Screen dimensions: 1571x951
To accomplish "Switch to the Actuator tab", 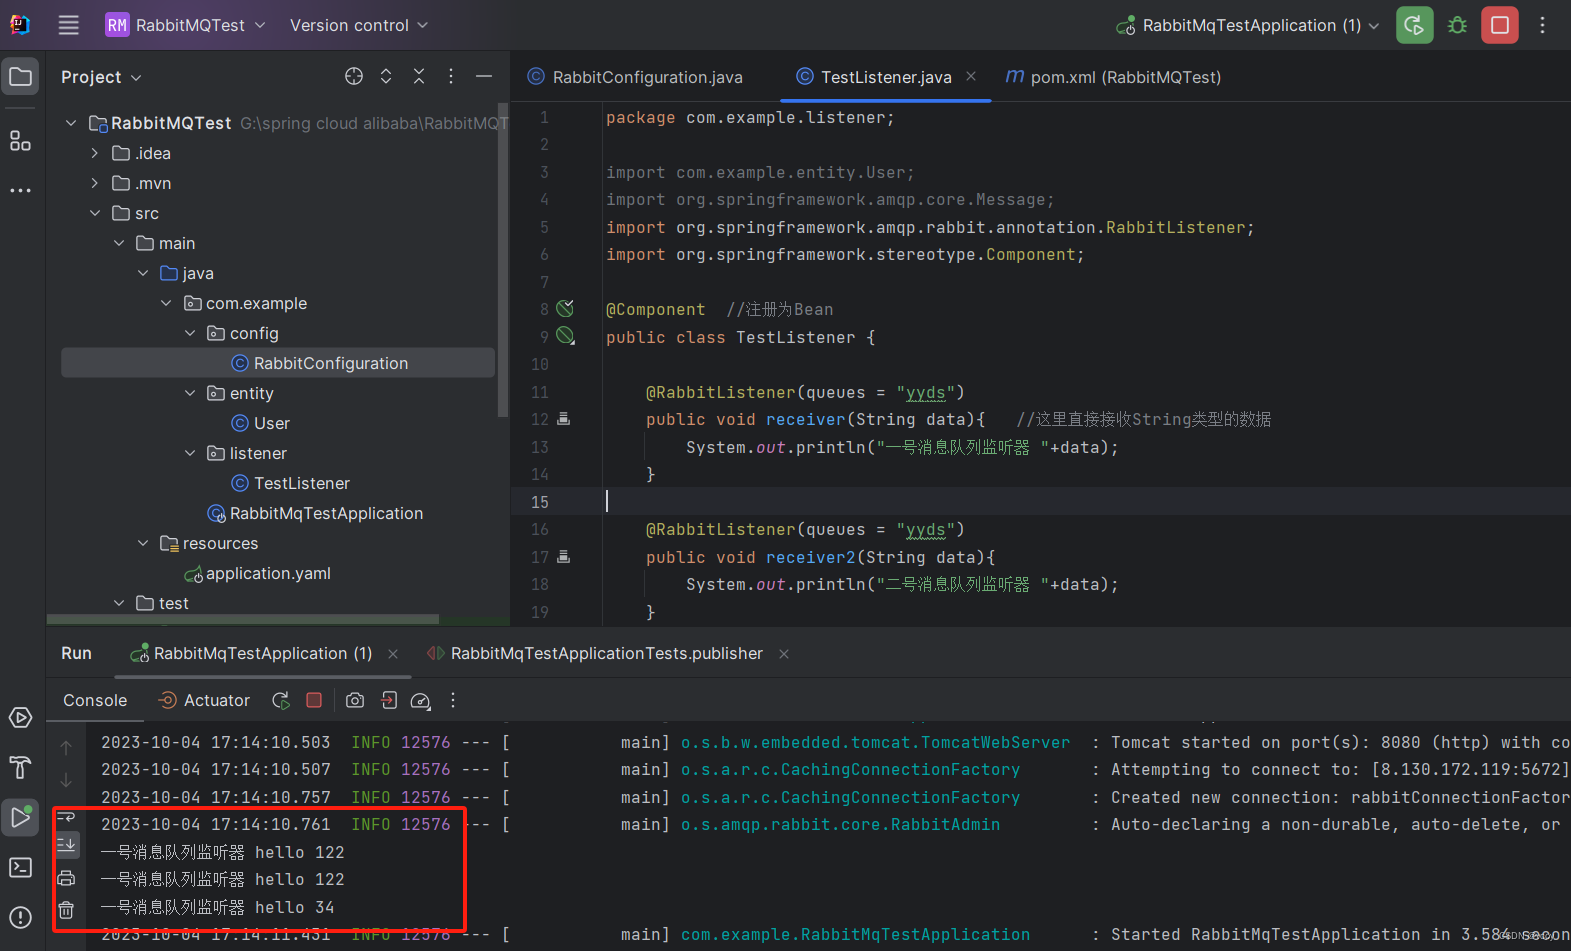I will (205, 700).
